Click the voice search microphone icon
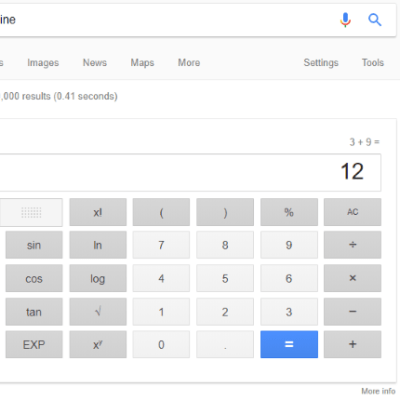400x400 pixels. [345, 20]
